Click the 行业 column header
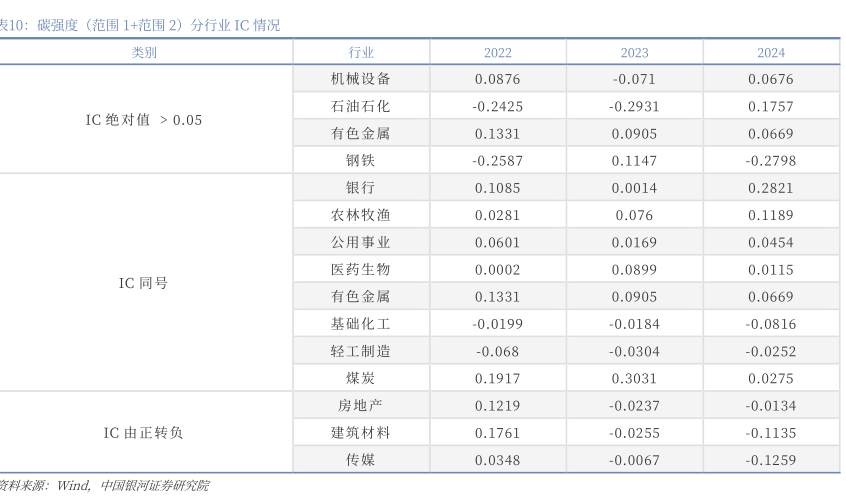The height and width of the screenshot is (504, 846). (361, 52)
